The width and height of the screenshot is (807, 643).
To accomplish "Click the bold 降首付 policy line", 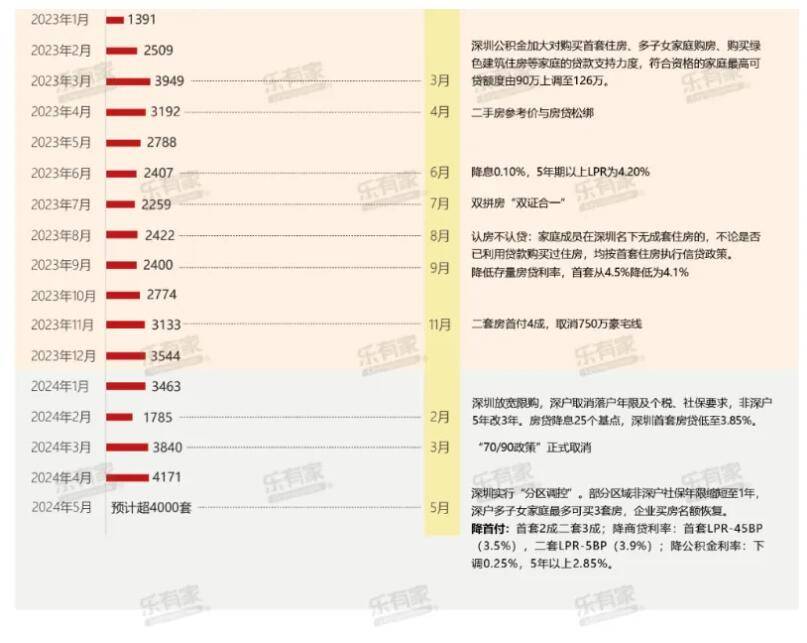I will (618, 546).
